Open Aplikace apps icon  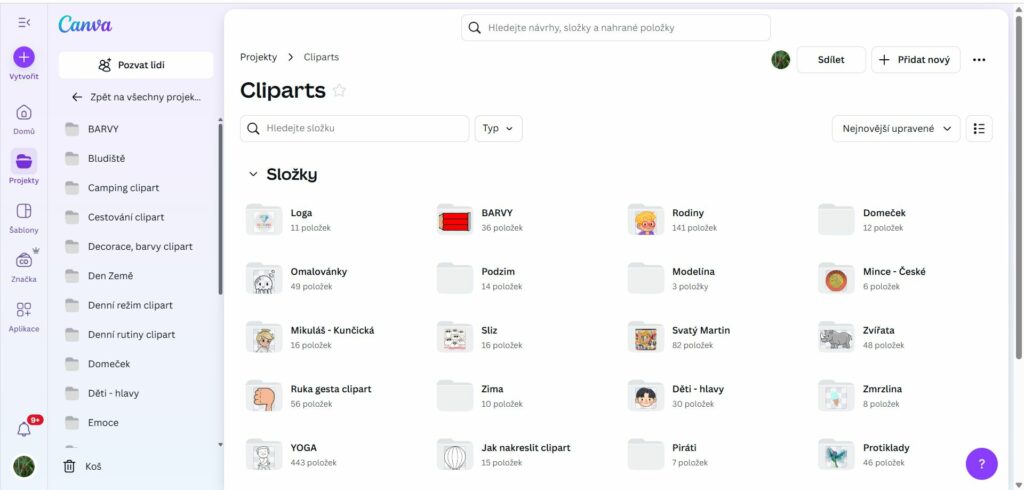[x=24, y=310]
